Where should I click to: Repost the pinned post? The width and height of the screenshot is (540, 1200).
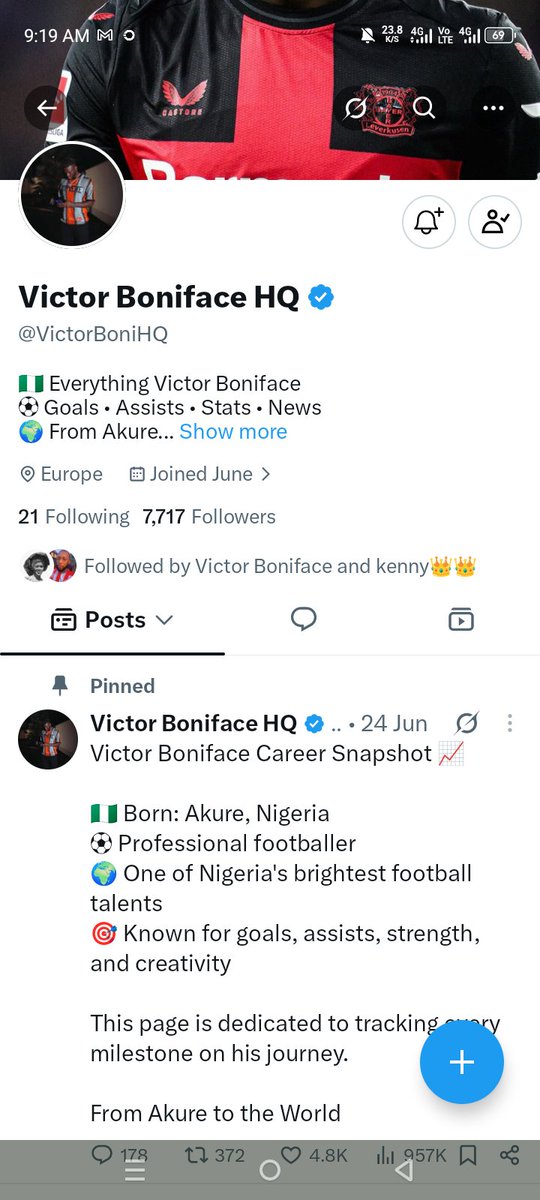[x=214, y=1155]
